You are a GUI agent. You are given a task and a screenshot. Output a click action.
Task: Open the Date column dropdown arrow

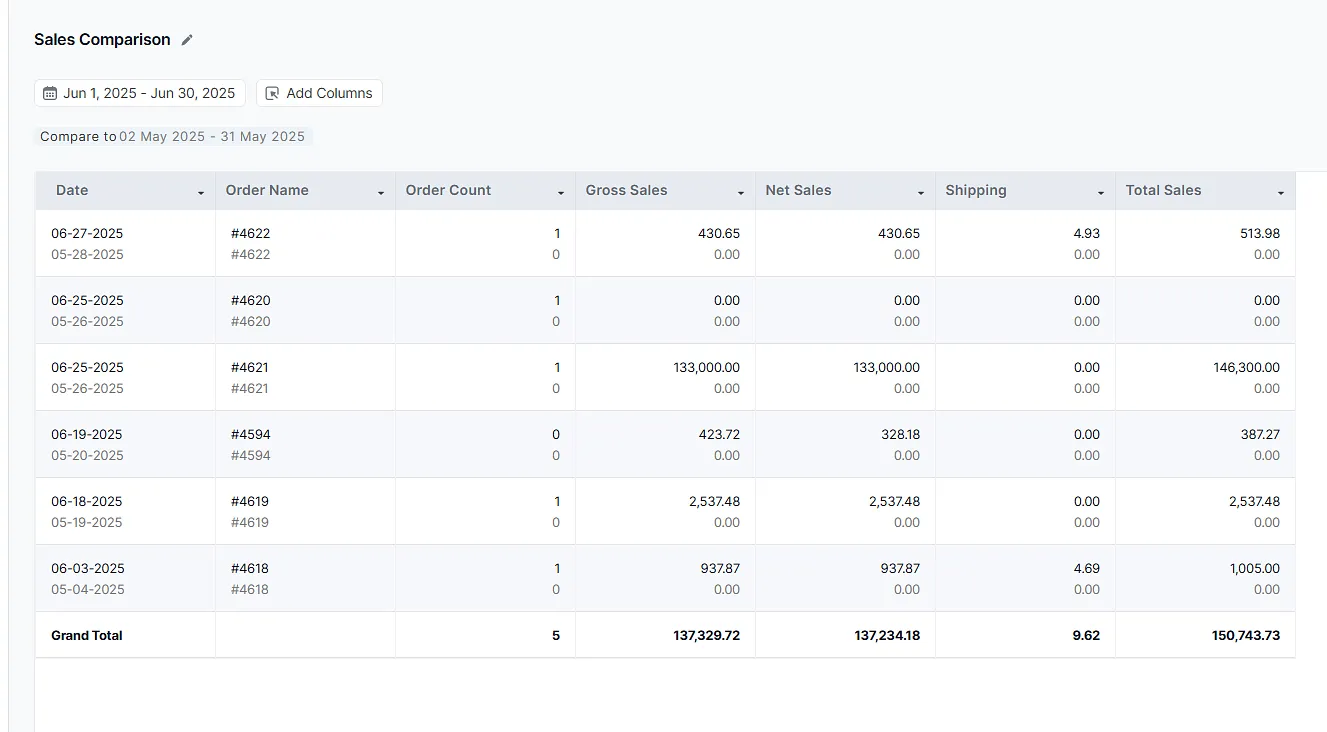point(201,192)
